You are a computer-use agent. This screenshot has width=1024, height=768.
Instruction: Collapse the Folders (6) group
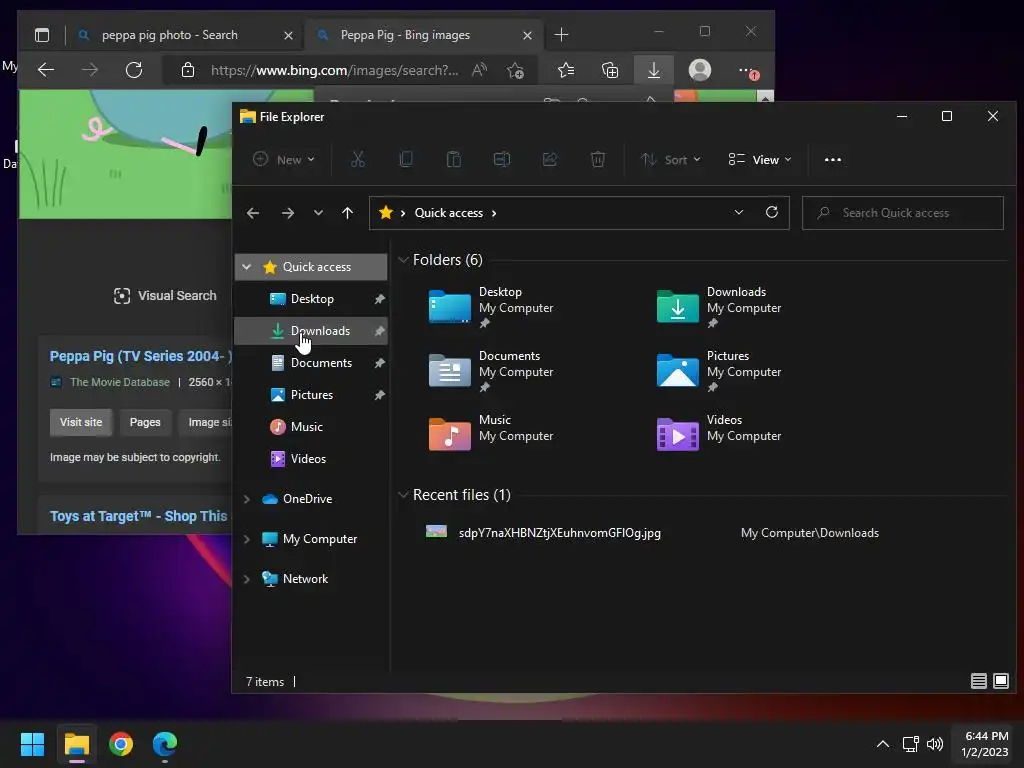click(403, 260)
